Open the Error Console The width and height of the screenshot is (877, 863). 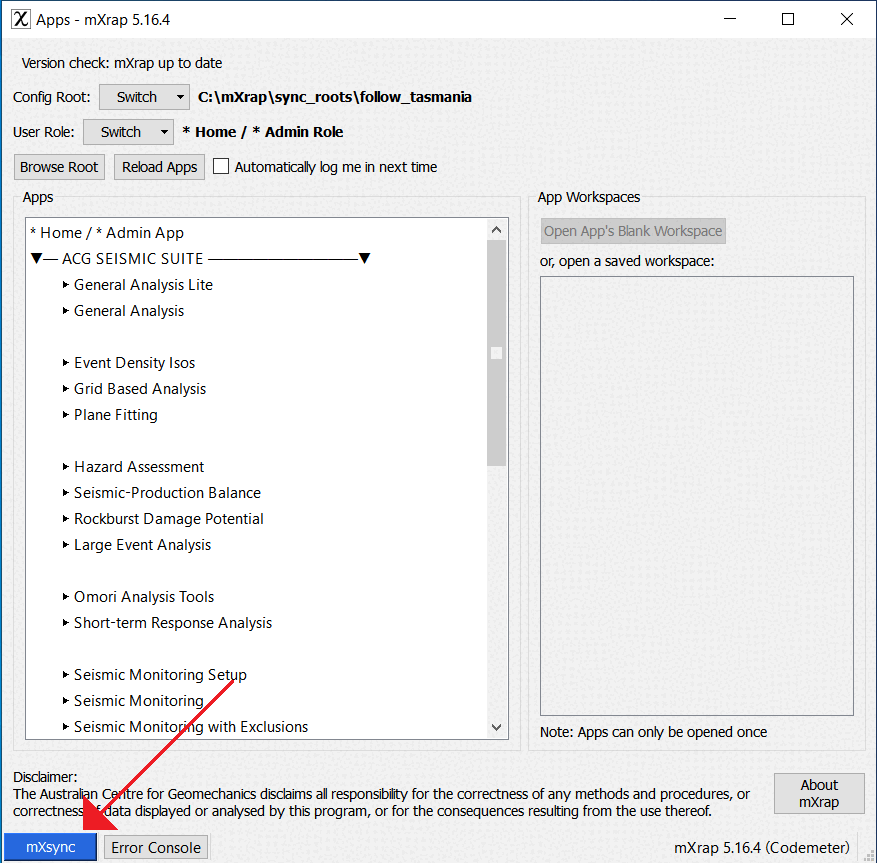point(156,847)
